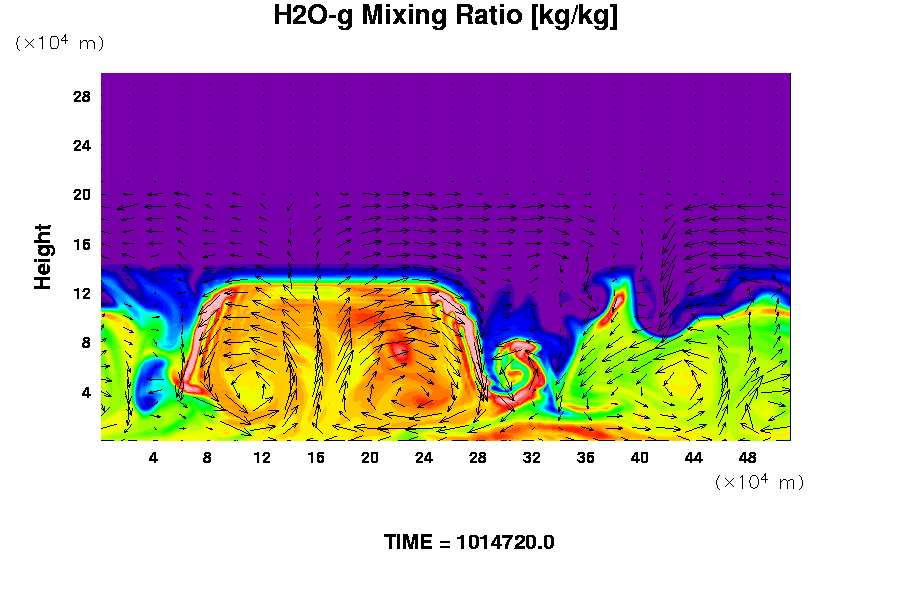The width and height of the screenshot is (900, 600).
Task: Click the y-axis tick label 28
Action: tap(82, 97)
